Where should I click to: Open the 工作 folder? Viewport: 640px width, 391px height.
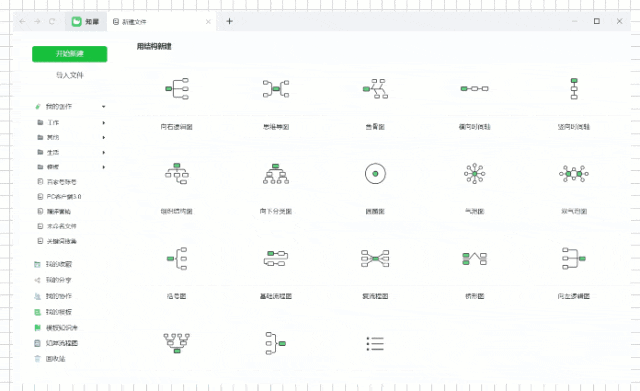[x=53, y=122]
